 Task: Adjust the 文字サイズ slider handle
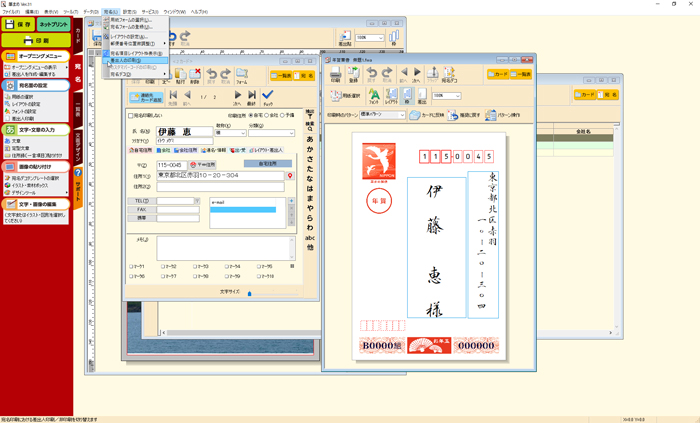(249, 293)
